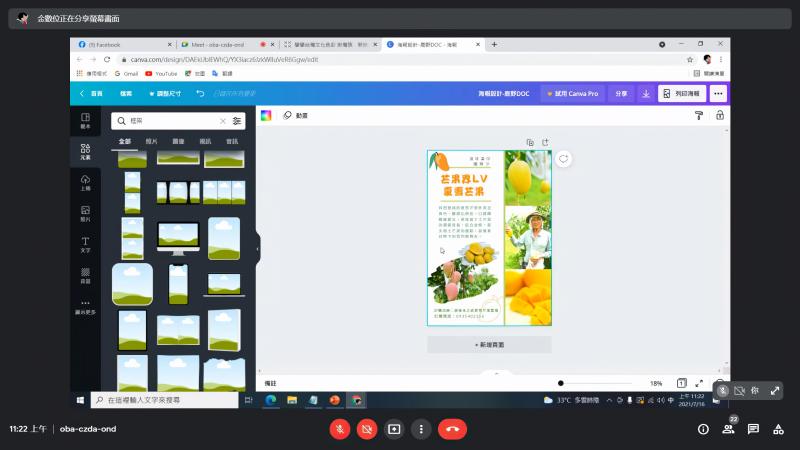
Task: Toggle the Canva lock icon
Action: 719,115
